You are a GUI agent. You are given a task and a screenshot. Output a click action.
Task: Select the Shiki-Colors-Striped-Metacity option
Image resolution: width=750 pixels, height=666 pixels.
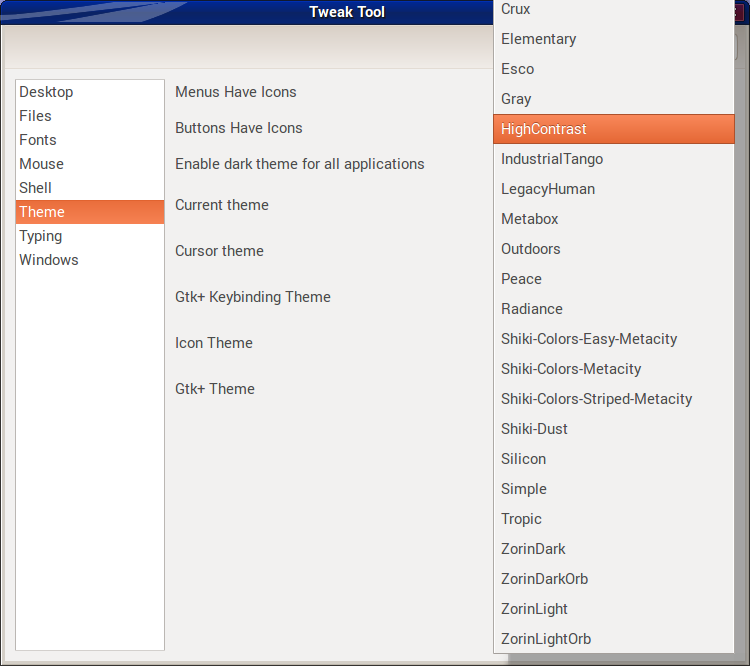coord(596,399)
